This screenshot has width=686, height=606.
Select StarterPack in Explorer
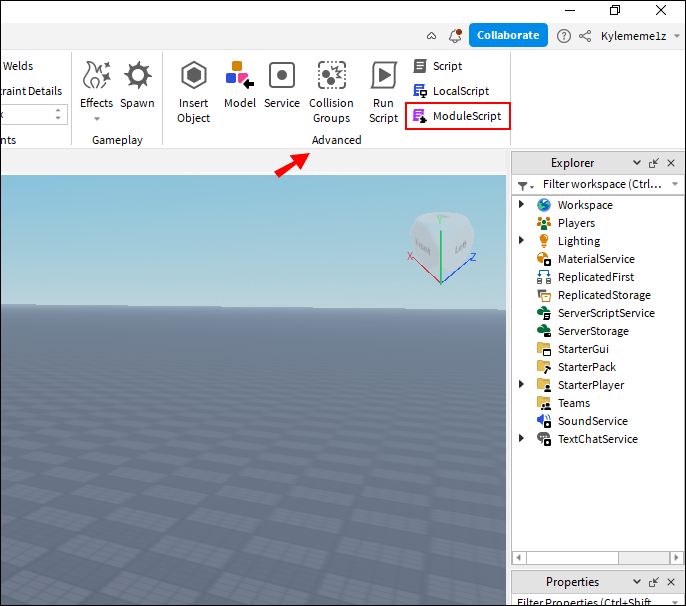point(587,367)
